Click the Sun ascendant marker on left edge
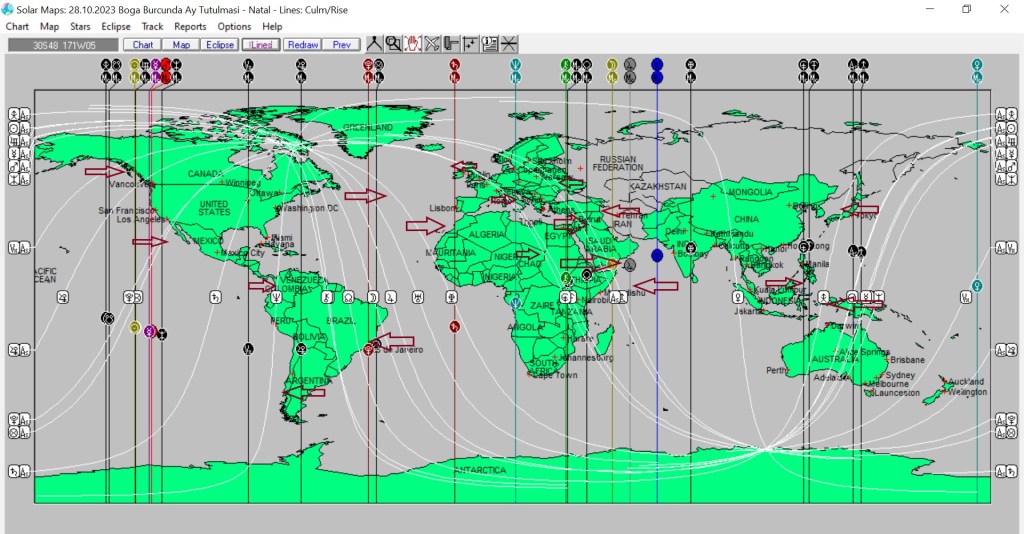The height and width of the screenshot is (534, 1024). tap(15, 128)
